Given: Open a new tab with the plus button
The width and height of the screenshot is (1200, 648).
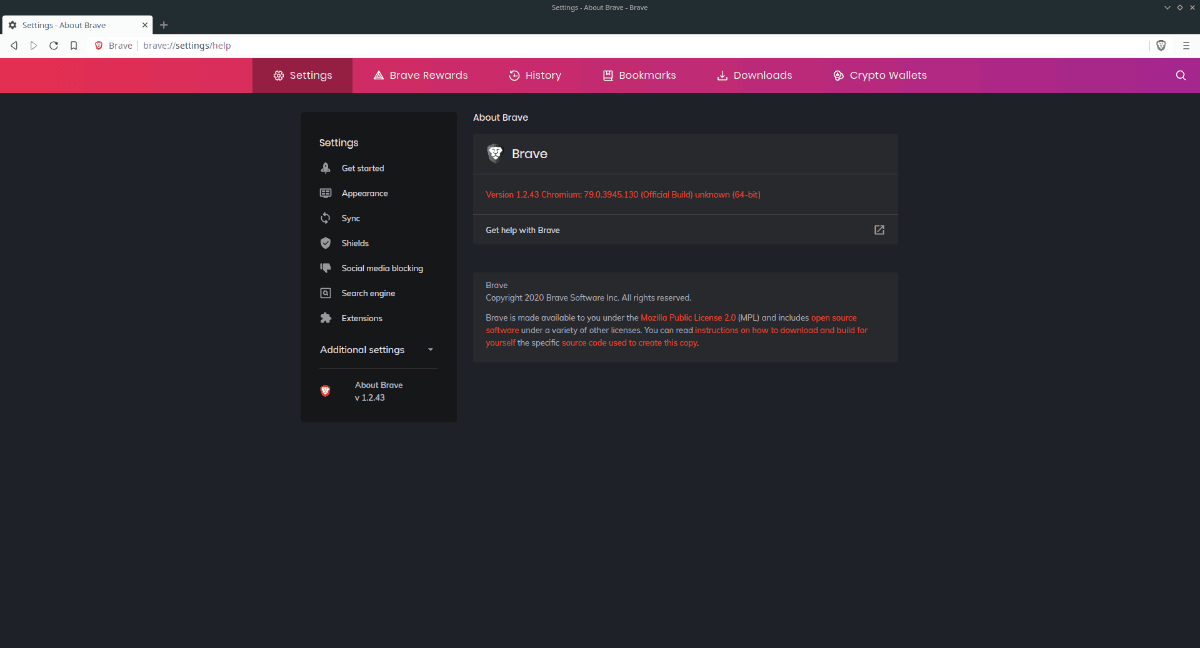Looking at the screenshot, I should click(164, 25).
